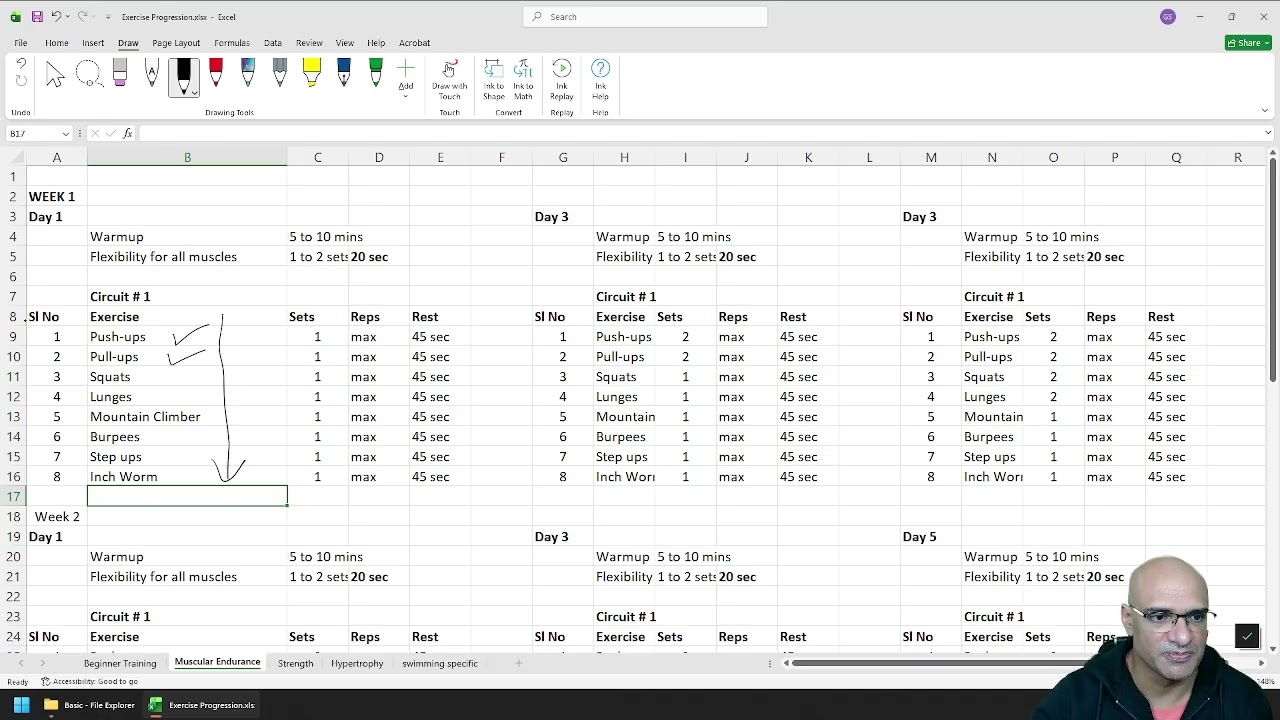The width and height of the screenshot is (1280, 720).
Task: Choose the gray pencil tool
Action: 280,74
